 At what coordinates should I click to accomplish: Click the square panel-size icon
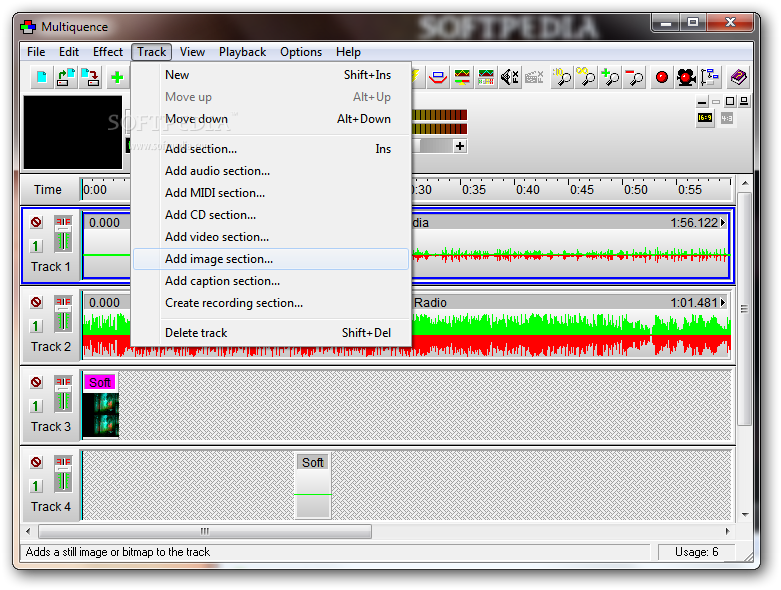click(730, 102)
